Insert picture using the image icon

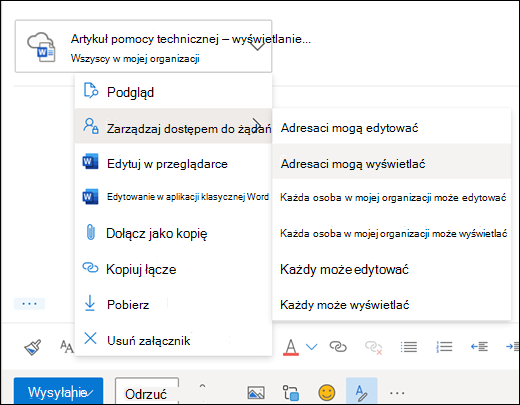[x=256, y=392]
